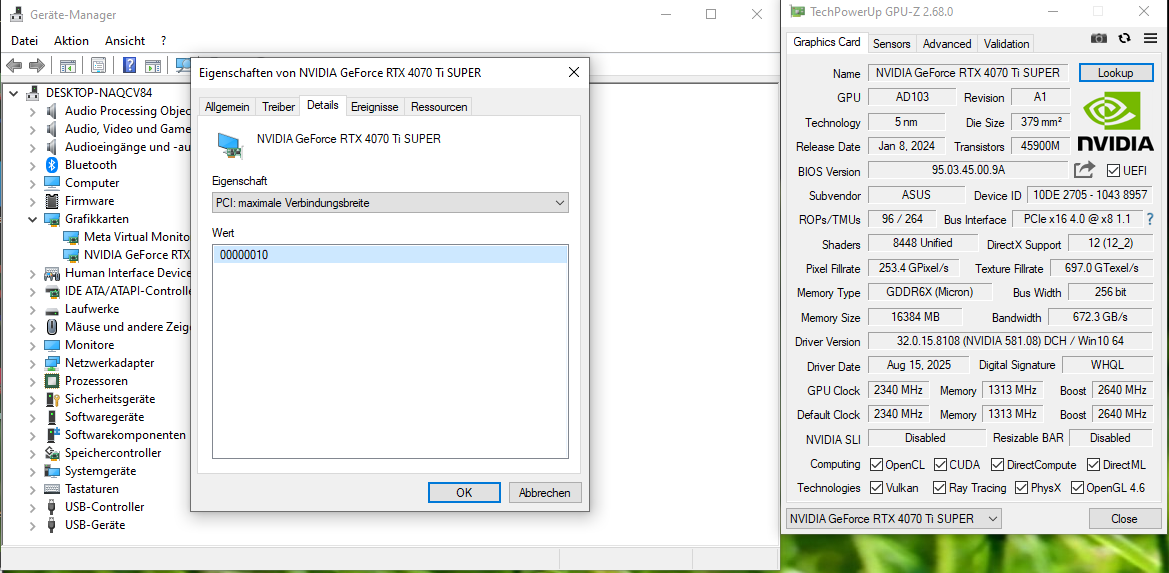The width and height of the screenshot is (1169, 573).
Task: Open the Properties toolbar icon in Geräte-Manager
Action: [x=98, y=66]
